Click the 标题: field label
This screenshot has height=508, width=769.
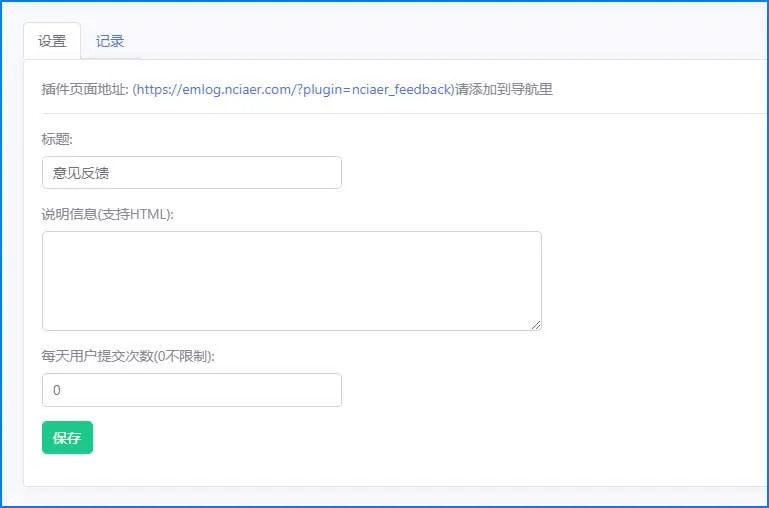click(57, 139)
